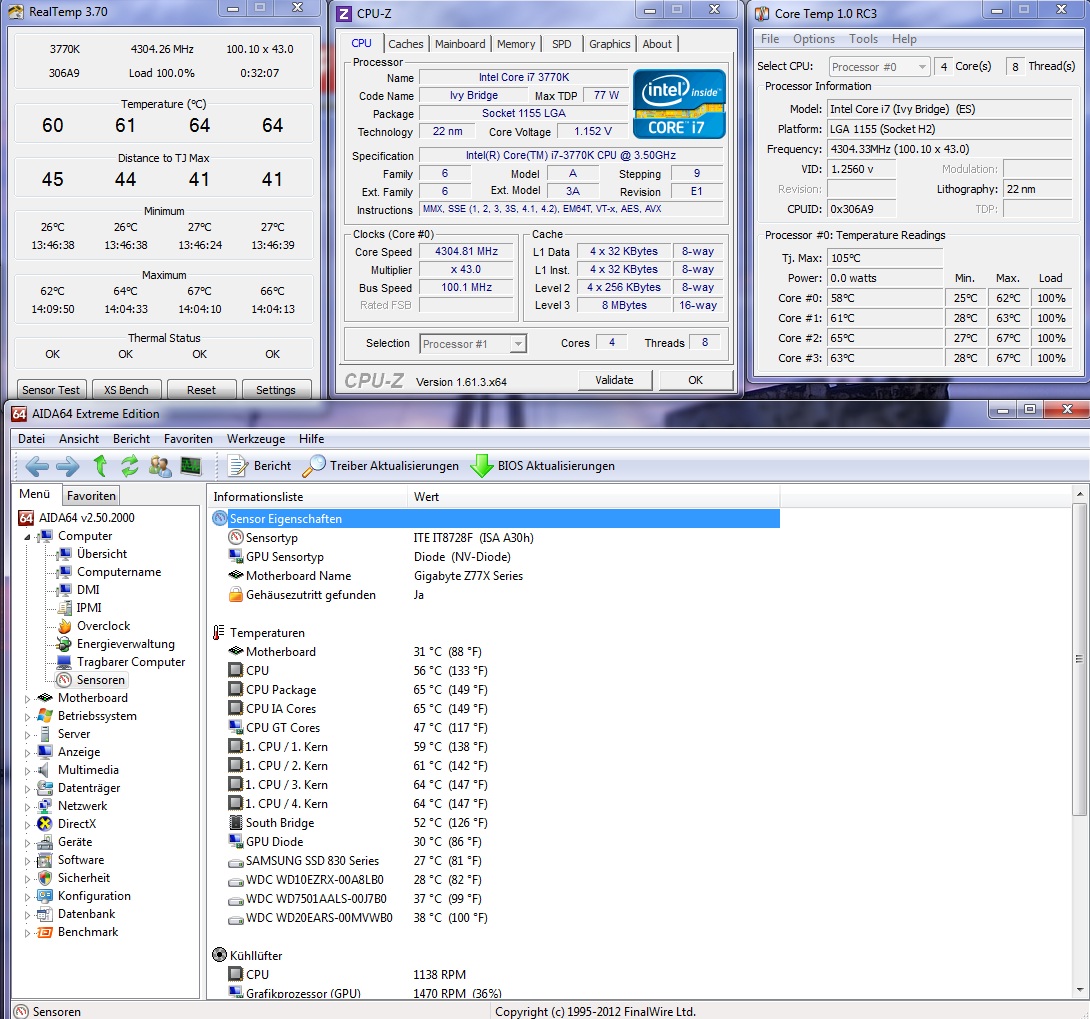
Task: Select Overclock in the Computer tree
Action: tap(104, 626)
